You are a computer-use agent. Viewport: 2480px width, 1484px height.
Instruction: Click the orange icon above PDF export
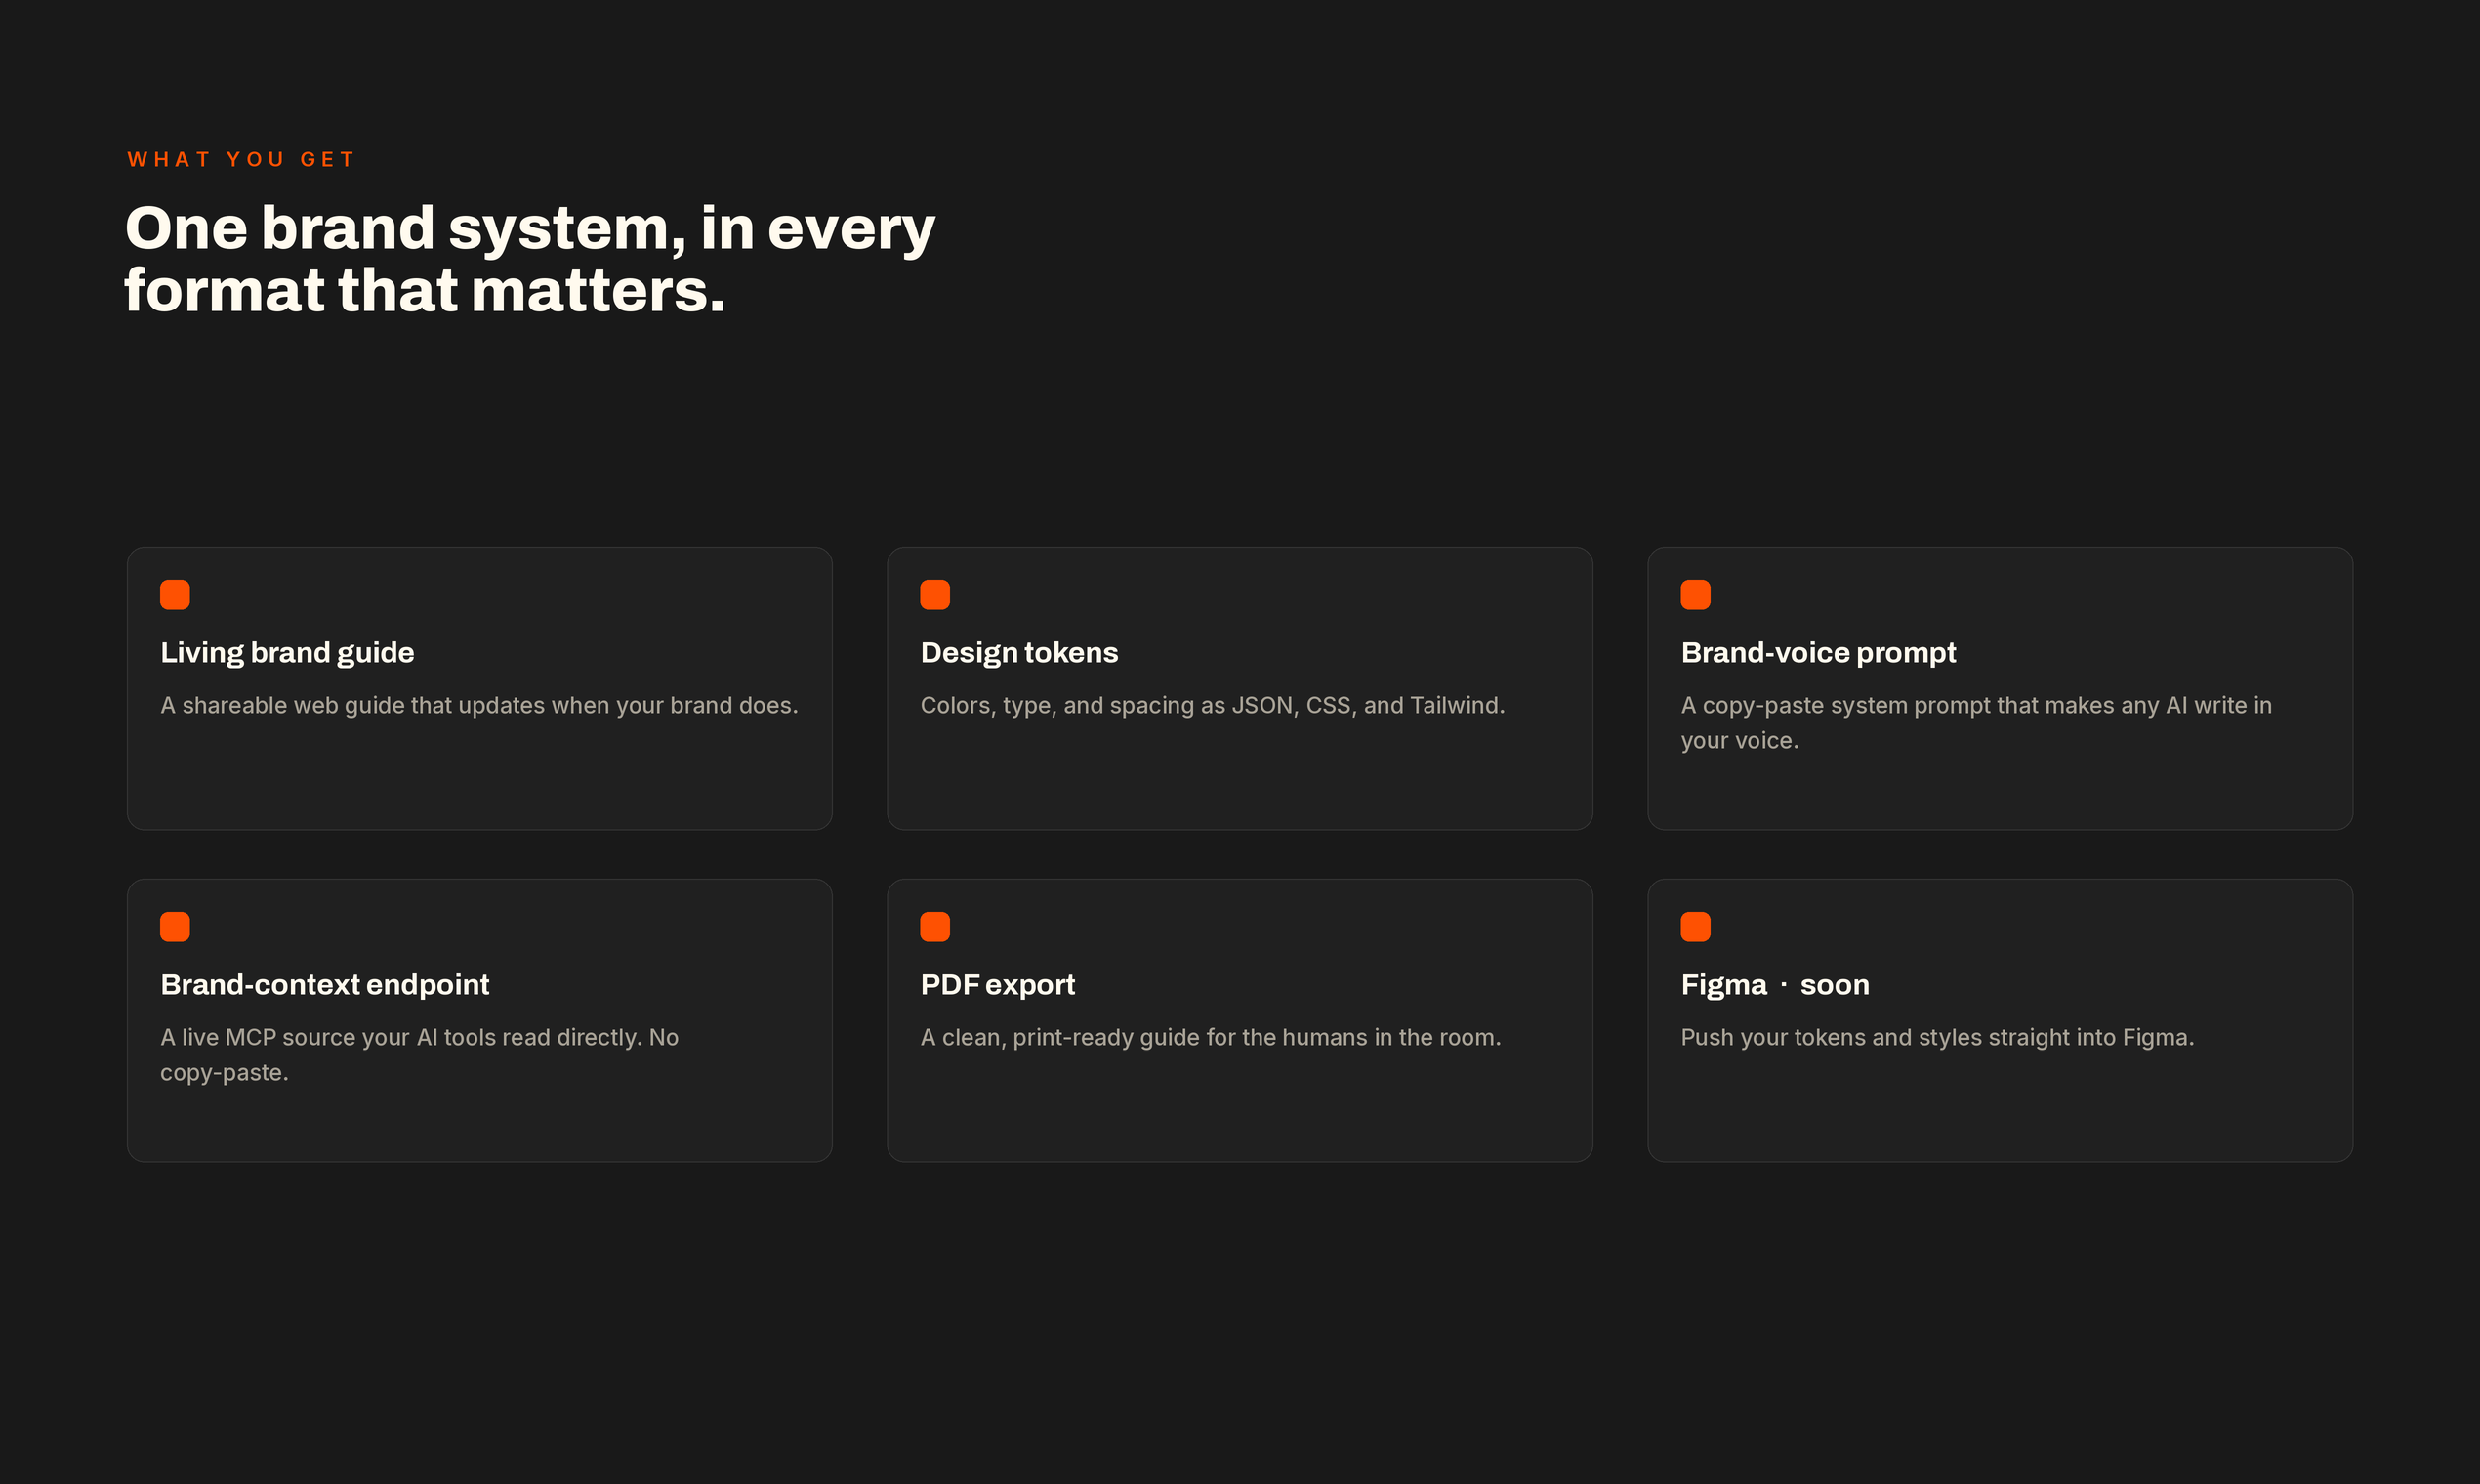[935, 927]
